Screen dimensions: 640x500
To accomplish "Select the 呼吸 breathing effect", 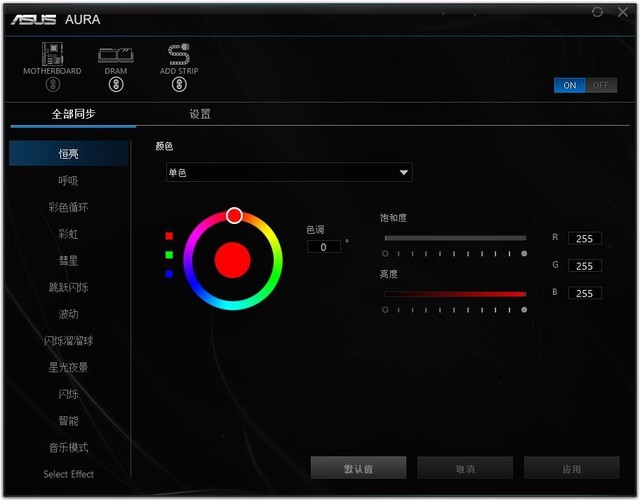I will pos(68,181).
